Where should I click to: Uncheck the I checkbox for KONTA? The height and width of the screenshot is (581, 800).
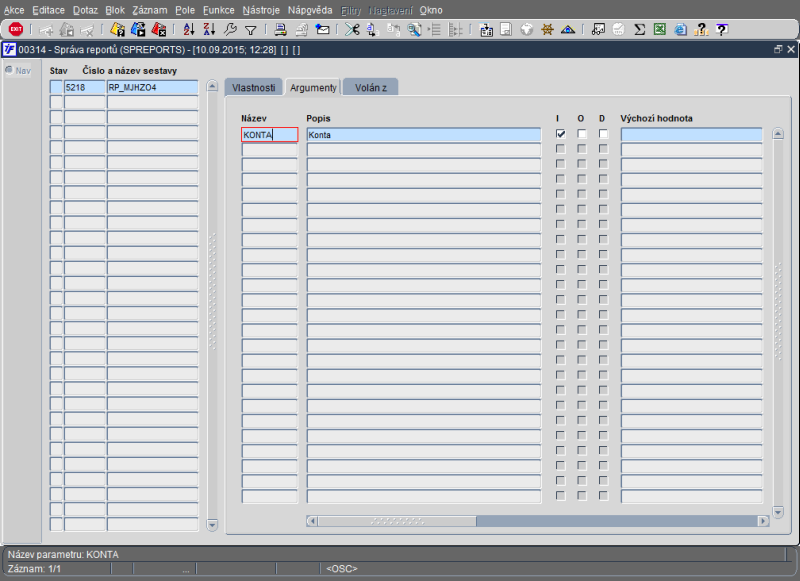(561, 134)
